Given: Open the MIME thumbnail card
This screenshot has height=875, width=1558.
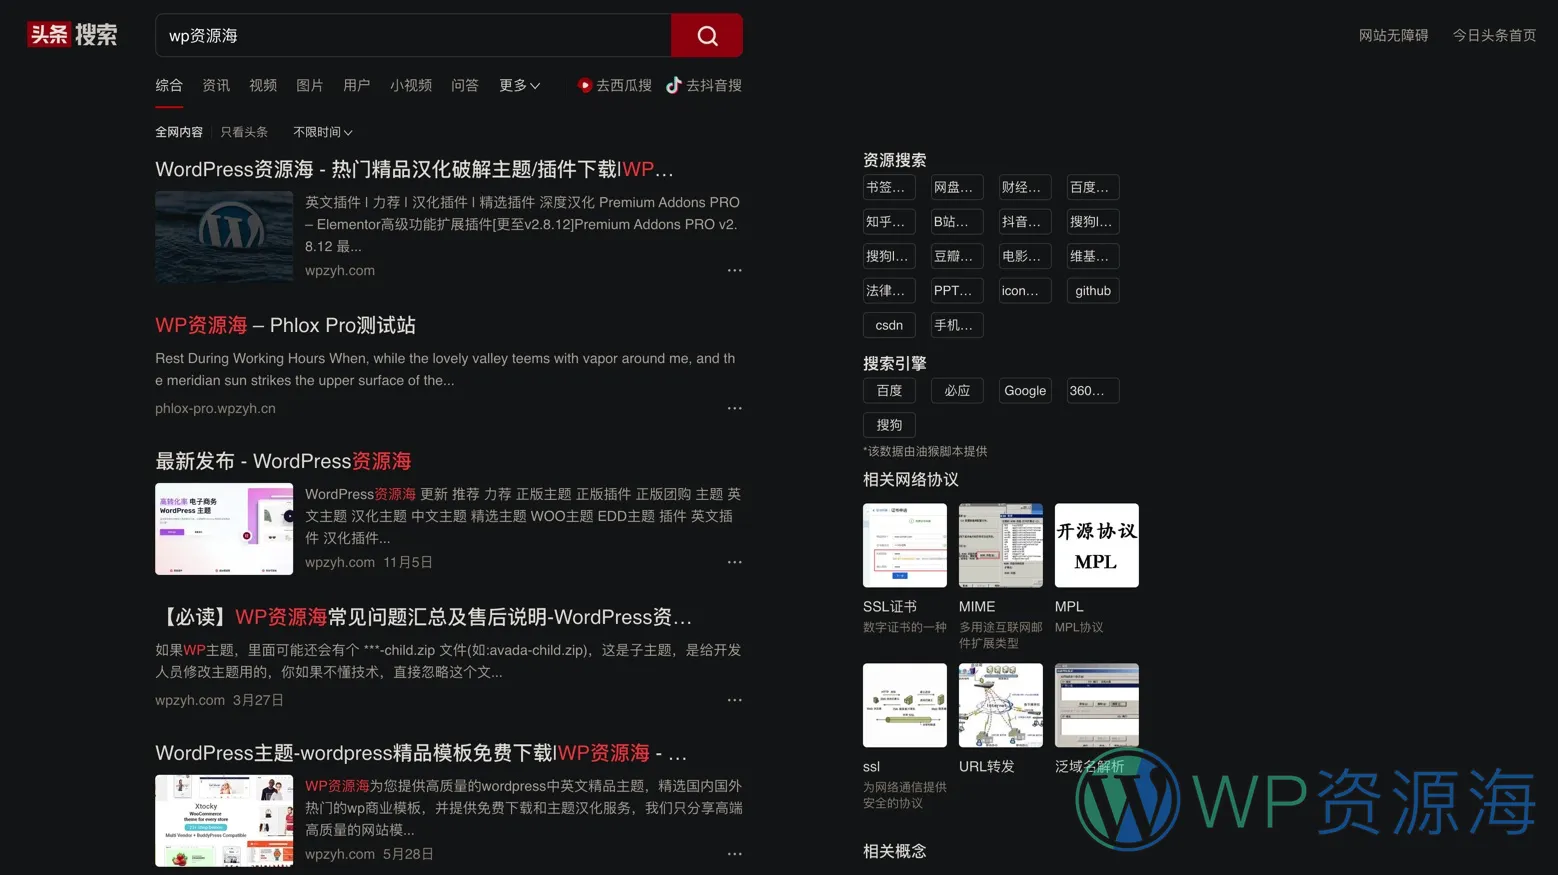Looking at the screenshot, I should click(1001, 545).
